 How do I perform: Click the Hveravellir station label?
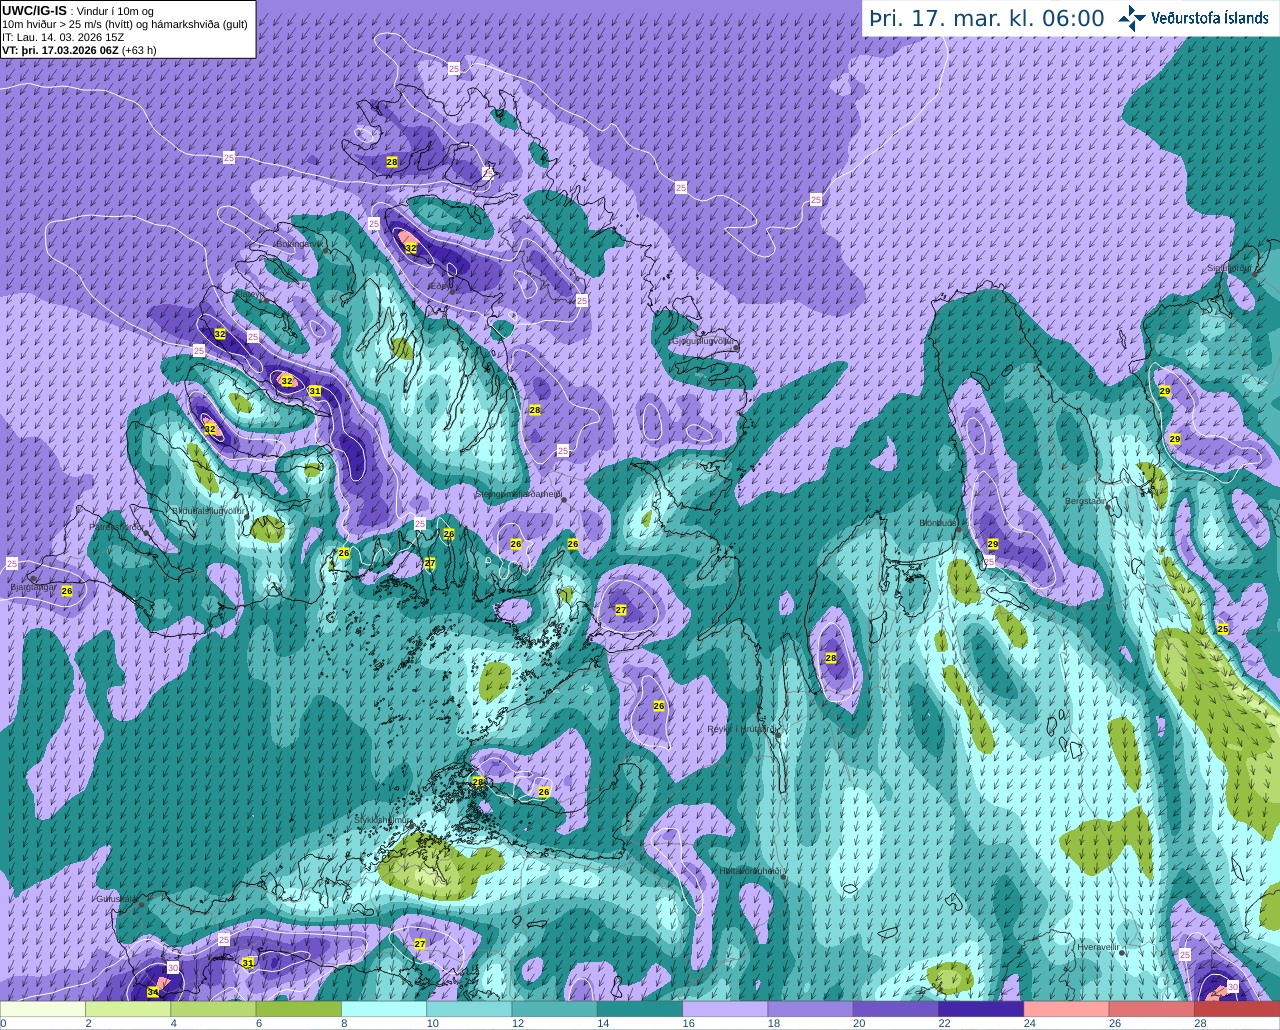coord(1096,946)
